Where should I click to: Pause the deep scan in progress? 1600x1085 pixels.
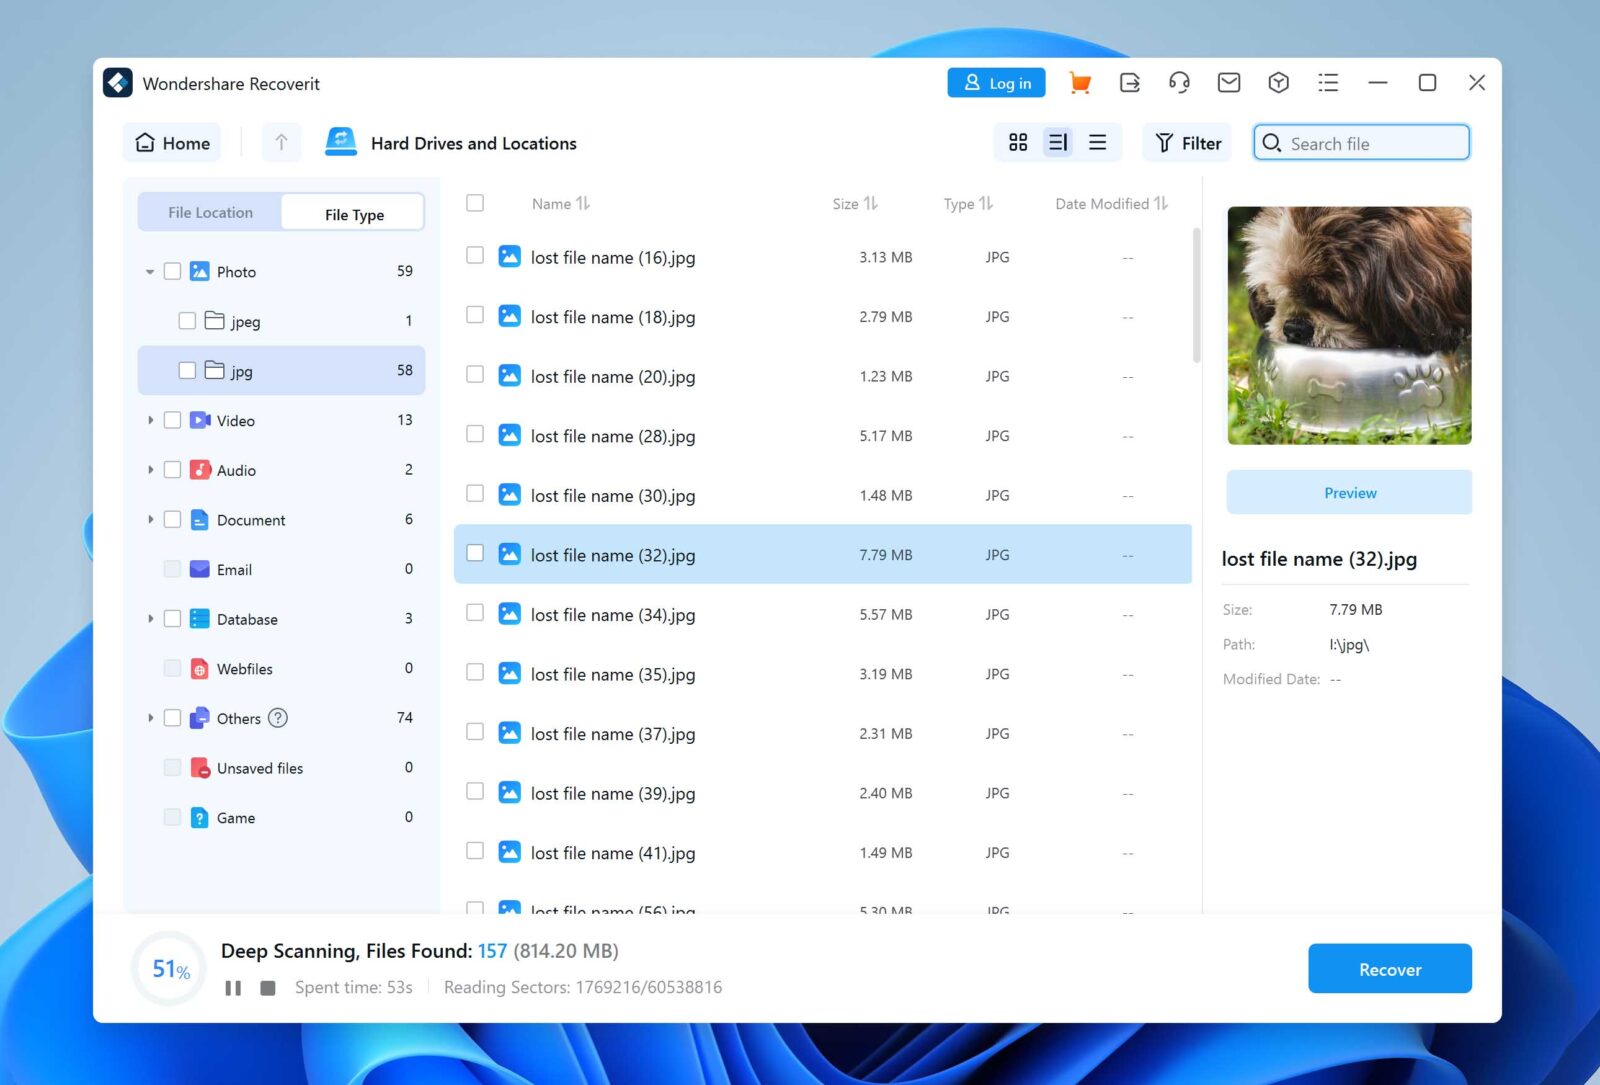click(233, 987)
